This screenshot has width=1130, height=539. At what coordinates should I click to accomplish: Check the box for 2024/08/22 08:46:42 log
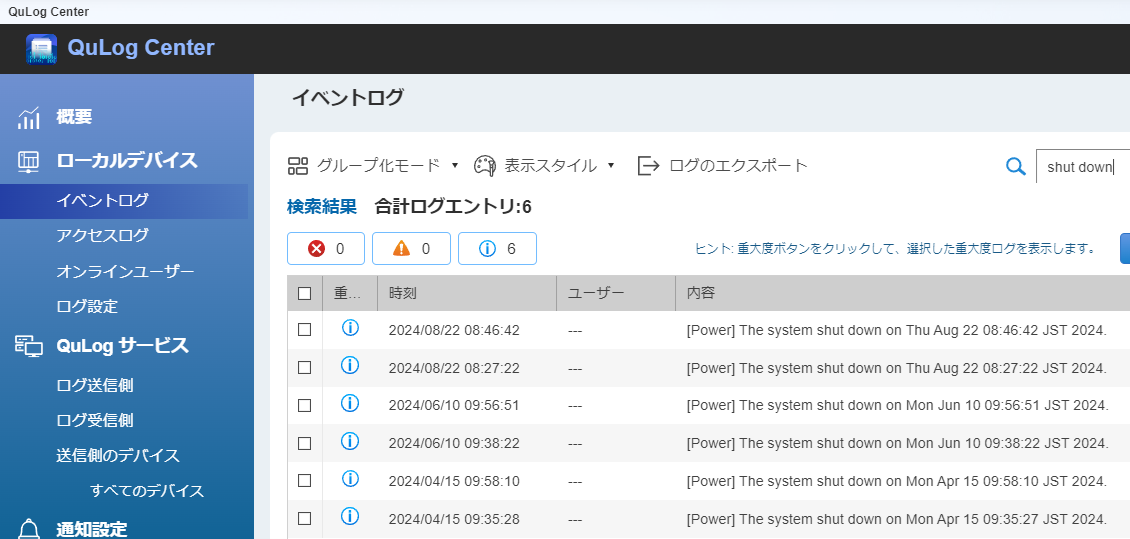coord(304,329)
